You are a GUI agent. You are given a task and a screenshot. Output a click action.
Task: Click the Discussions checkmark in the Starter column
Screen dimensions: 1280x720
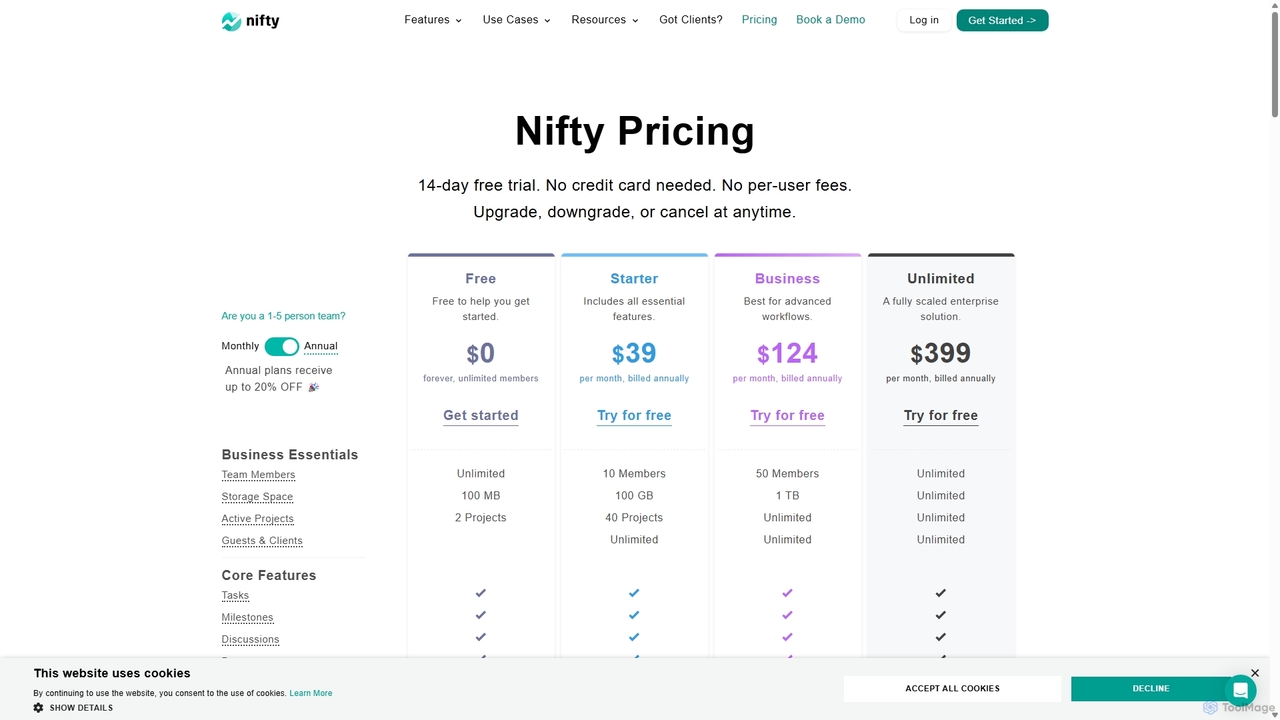tap(634, 637)
